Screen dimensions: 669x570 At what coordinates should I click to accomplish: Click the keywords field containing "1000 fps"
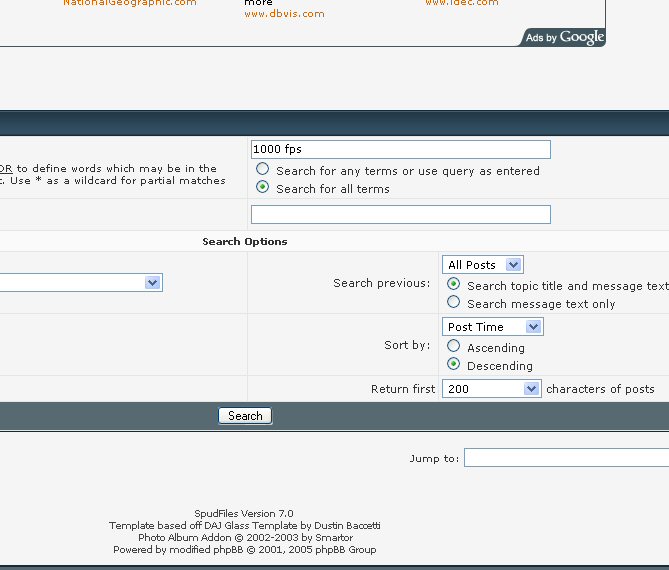400,149
